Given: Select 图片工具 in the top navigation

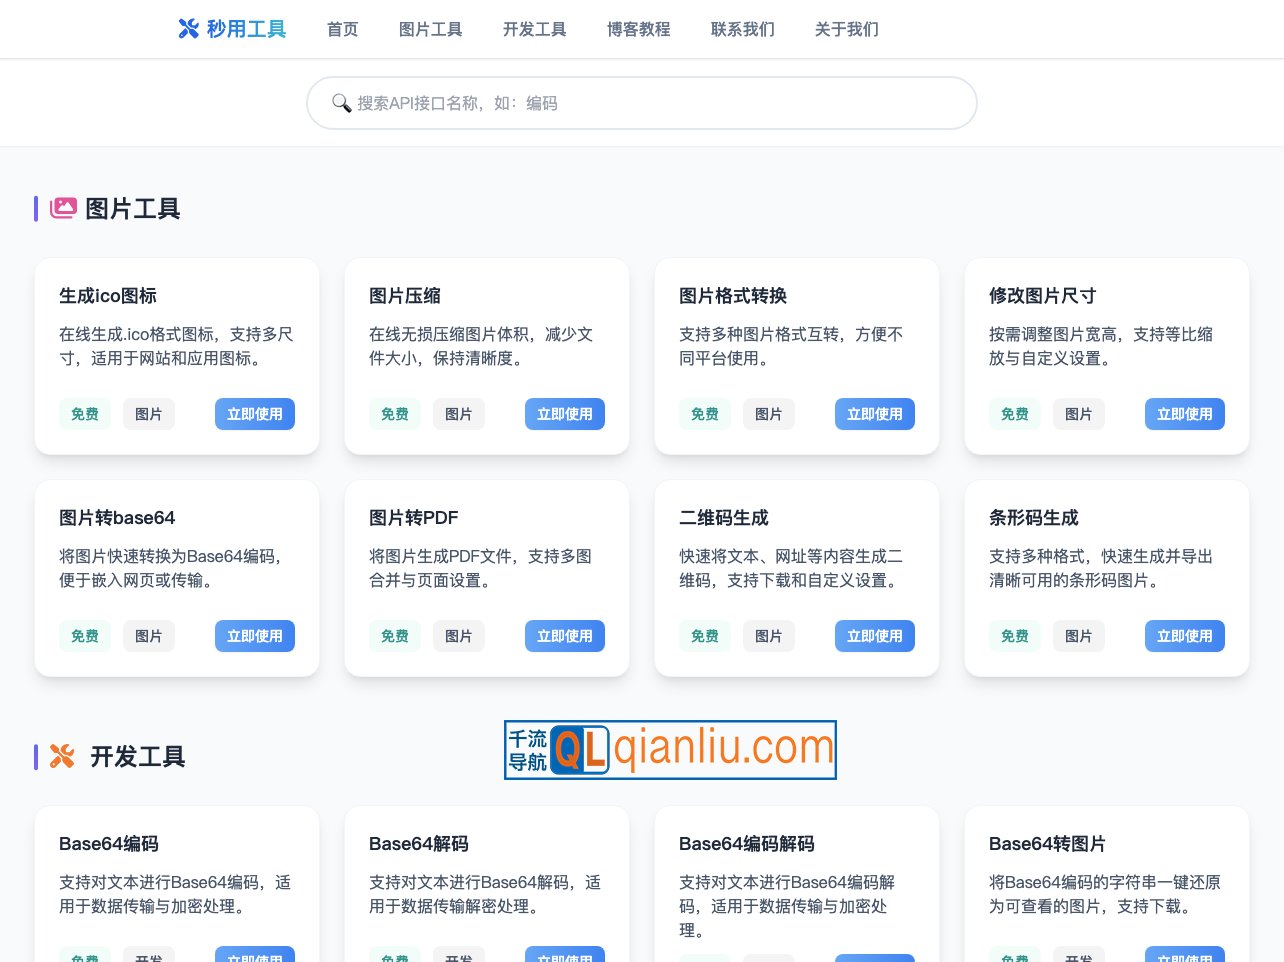Looking at the screenshot, I should [x=431, y=29].
